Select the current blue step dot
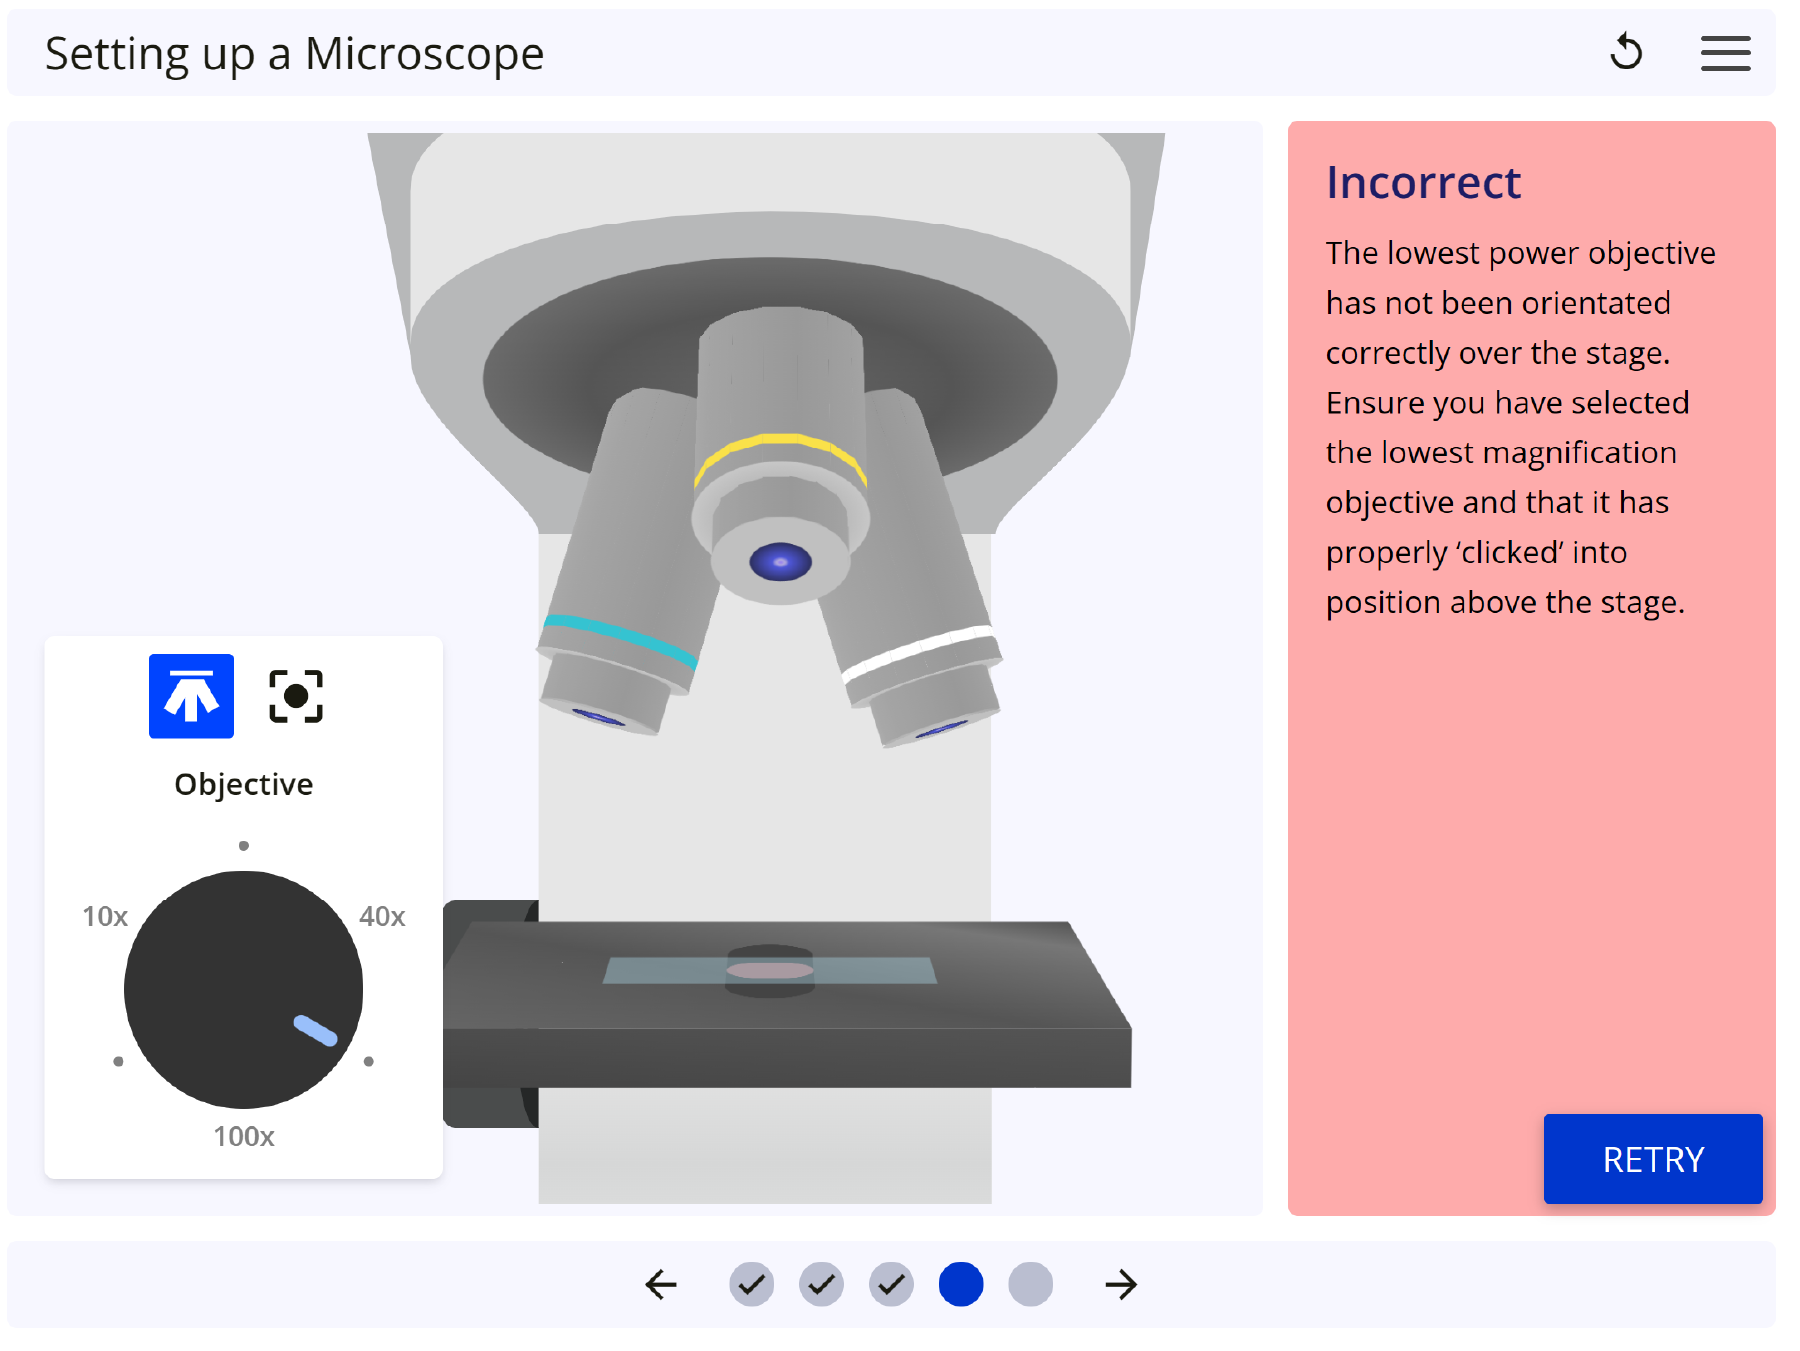 (961, 1284)
